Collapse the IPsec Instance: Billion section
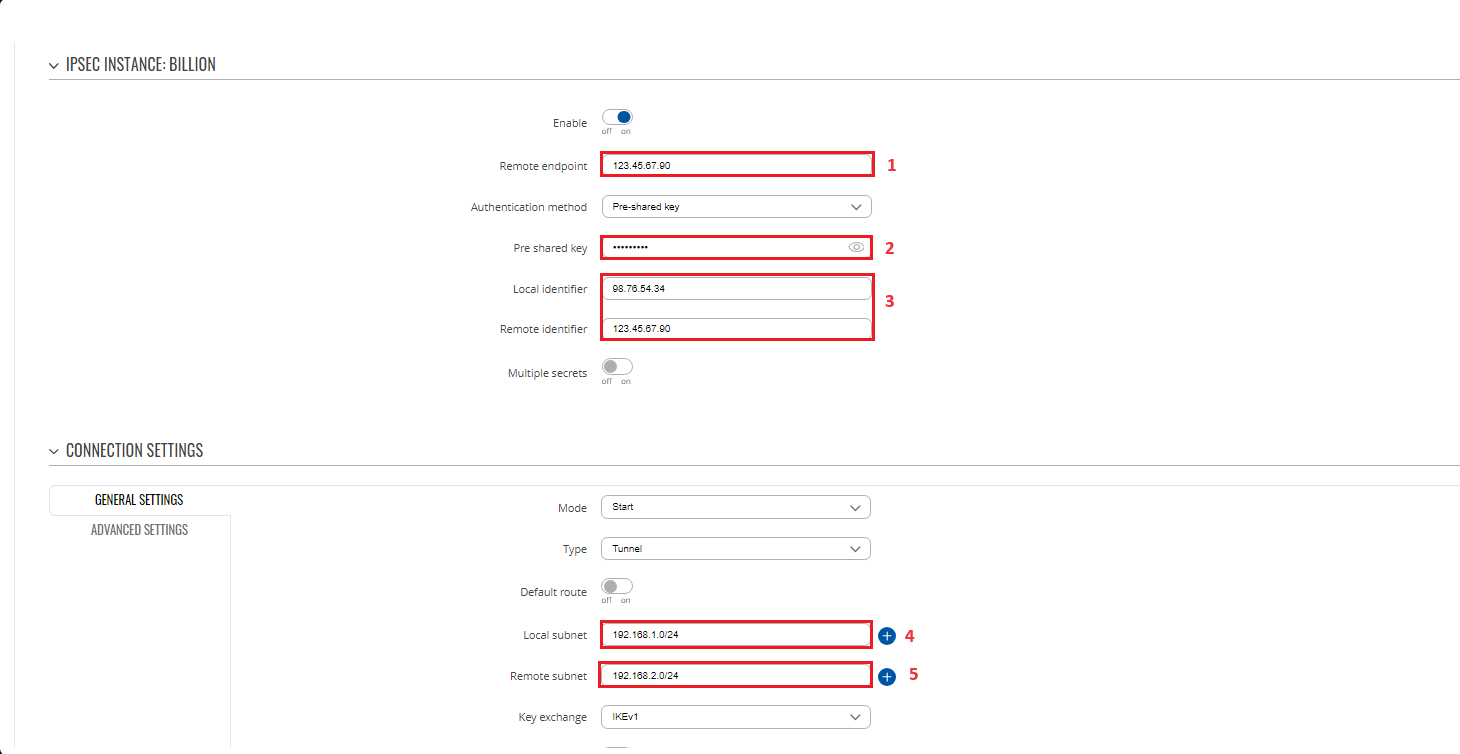1460x754 pixels. coord(54,65)
